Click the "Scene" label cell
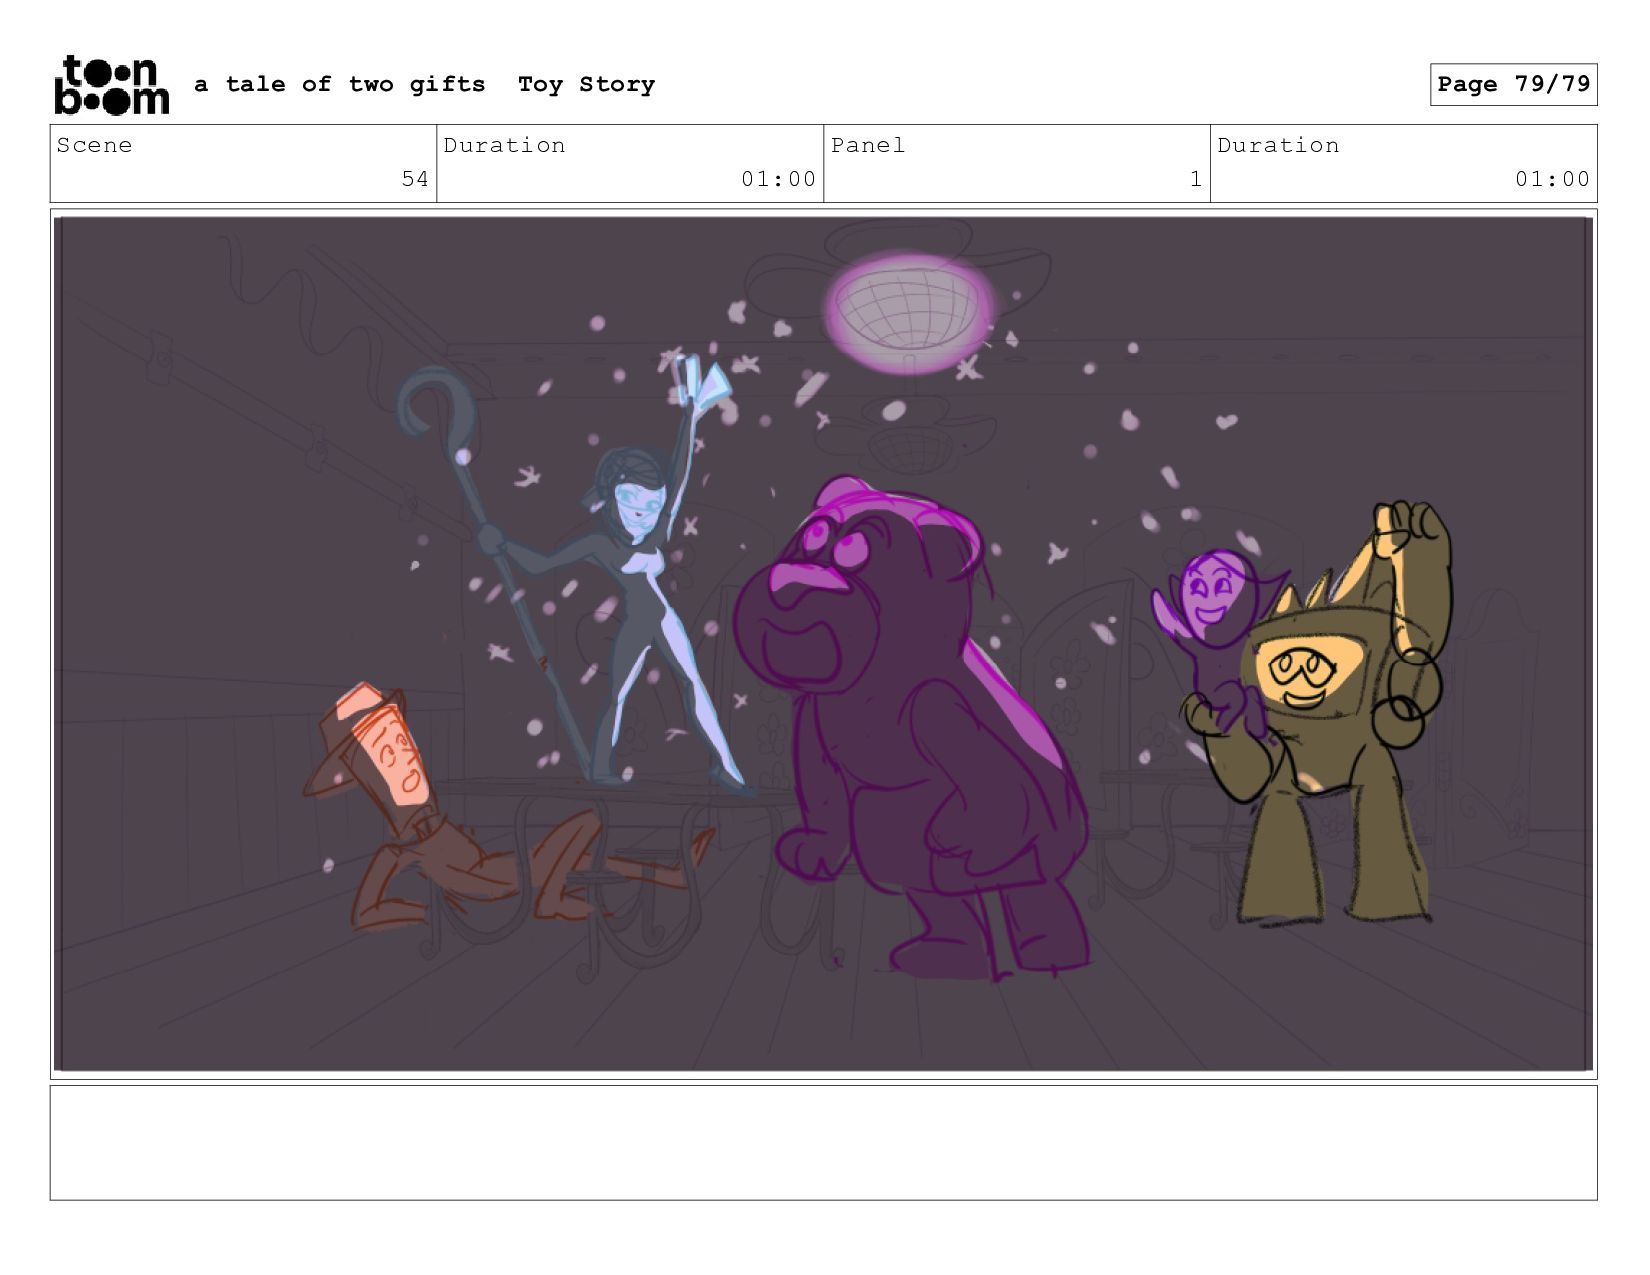 243,163
